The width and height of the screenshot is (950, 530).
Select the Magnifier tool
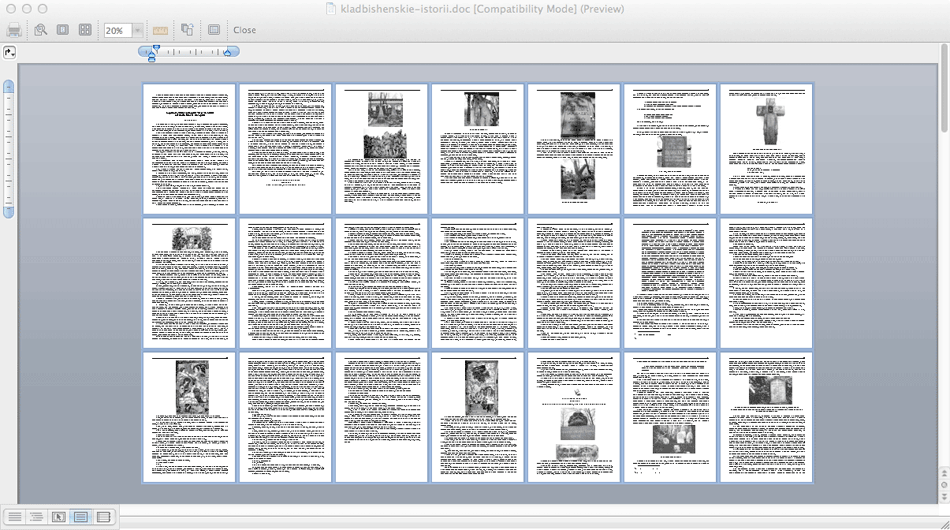point(40,30)
